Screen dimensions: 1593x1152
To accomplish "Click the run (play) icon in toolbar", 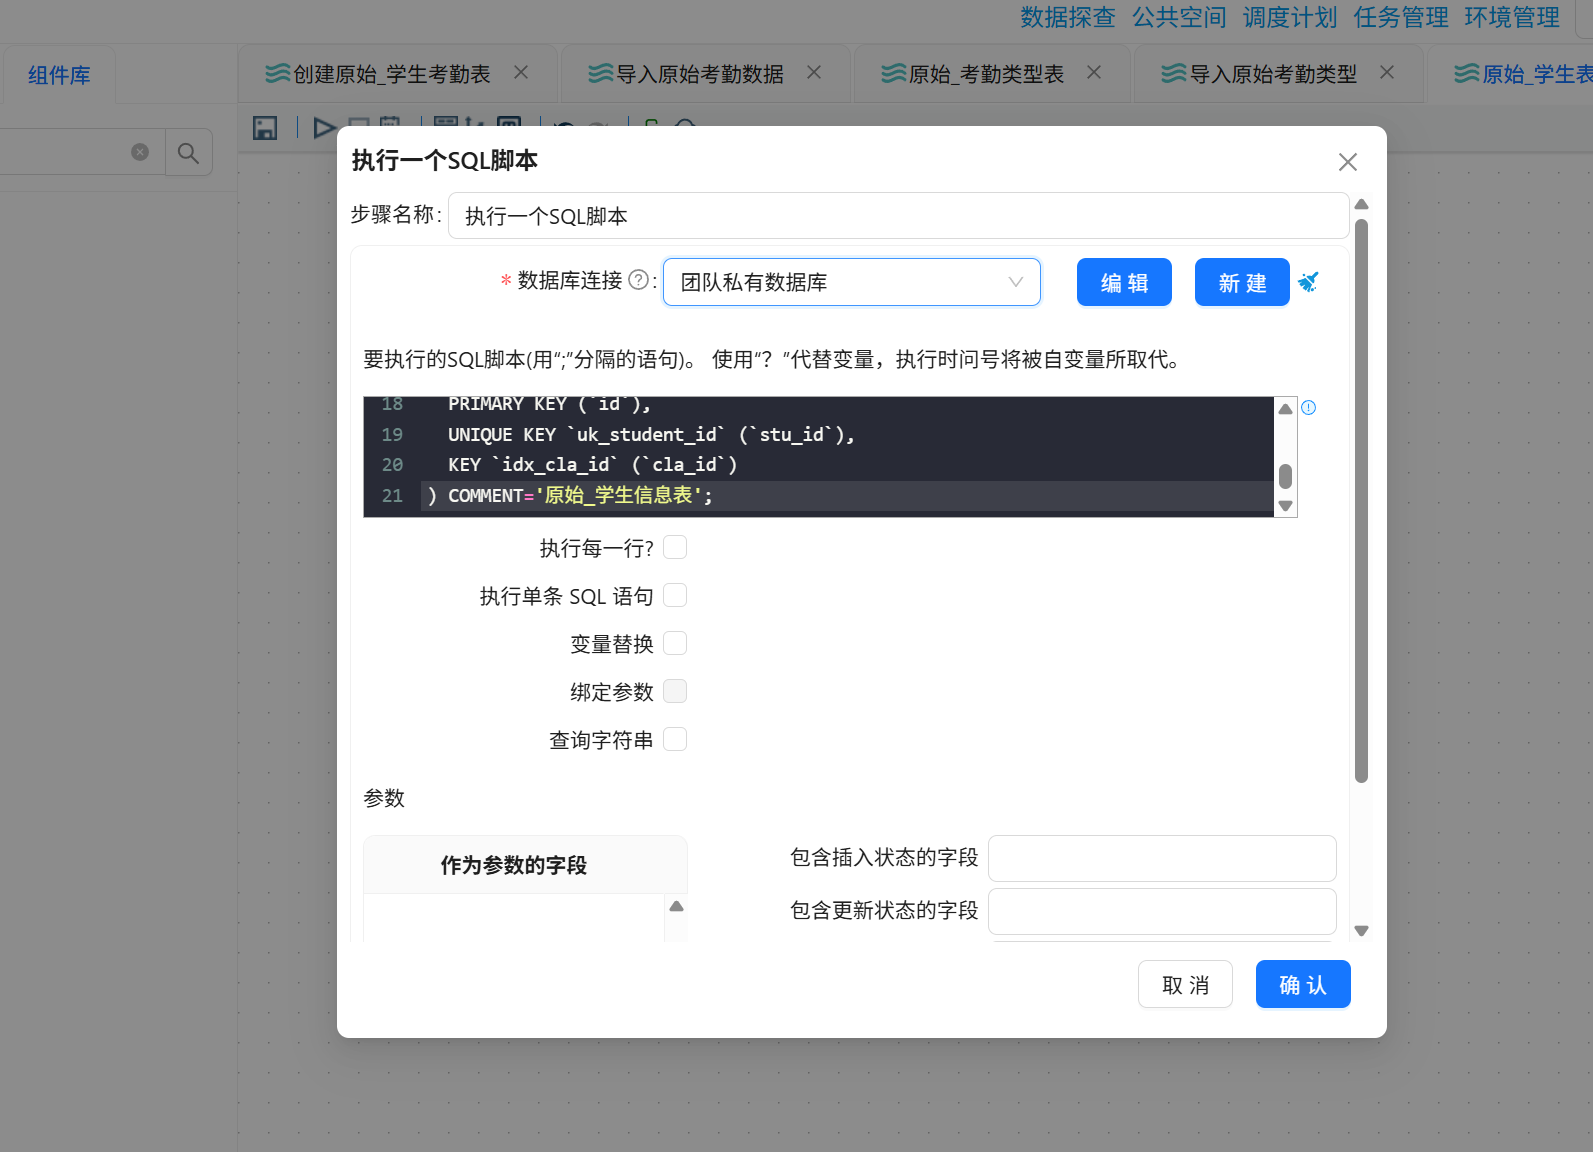I will [x=323, y=128].
